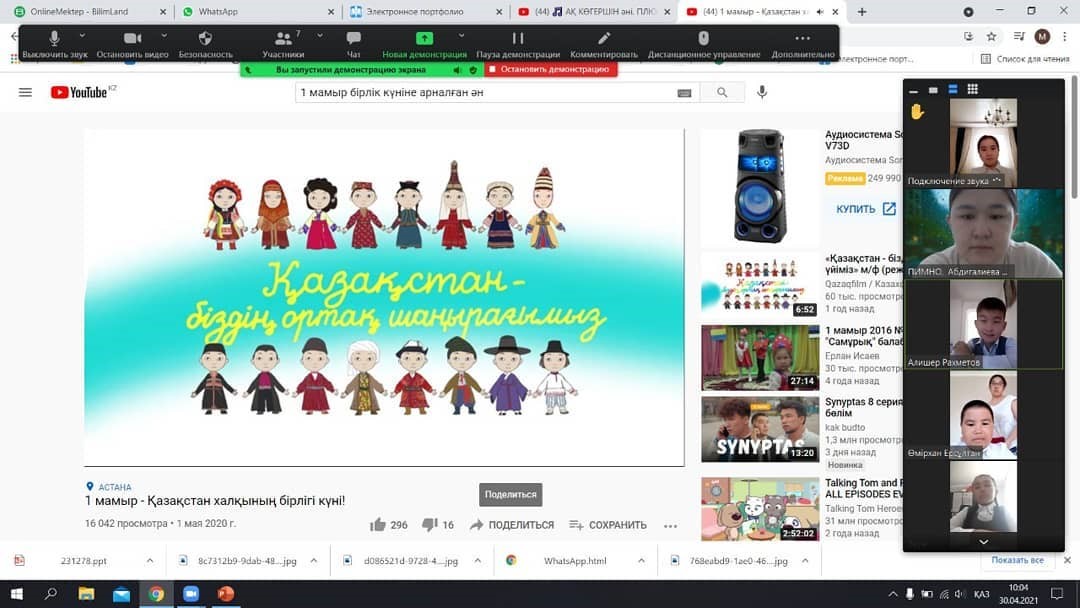
Task: Expand options for d086521d-9728-4 jpg download
Action: (477, 560)
